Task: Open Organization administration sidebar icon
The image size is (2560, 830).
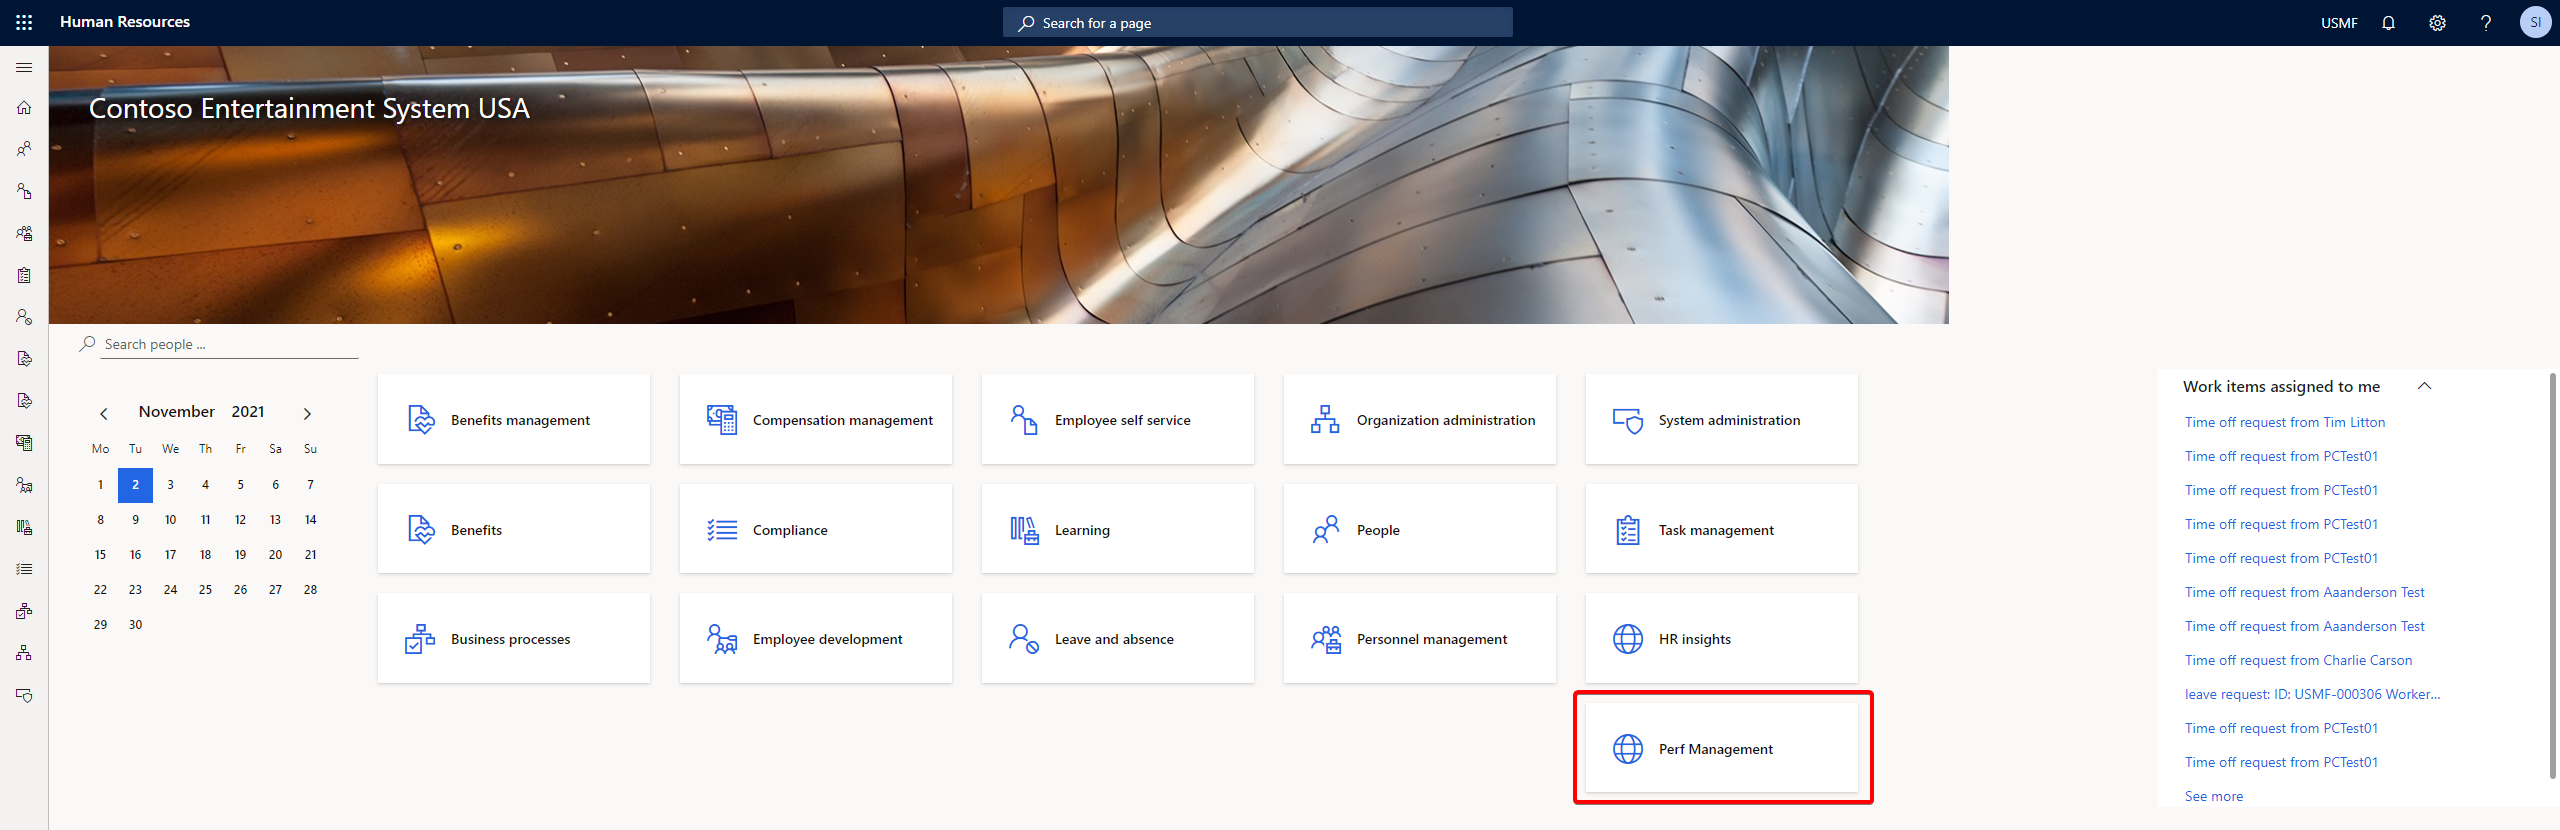Action: point(24,653)
